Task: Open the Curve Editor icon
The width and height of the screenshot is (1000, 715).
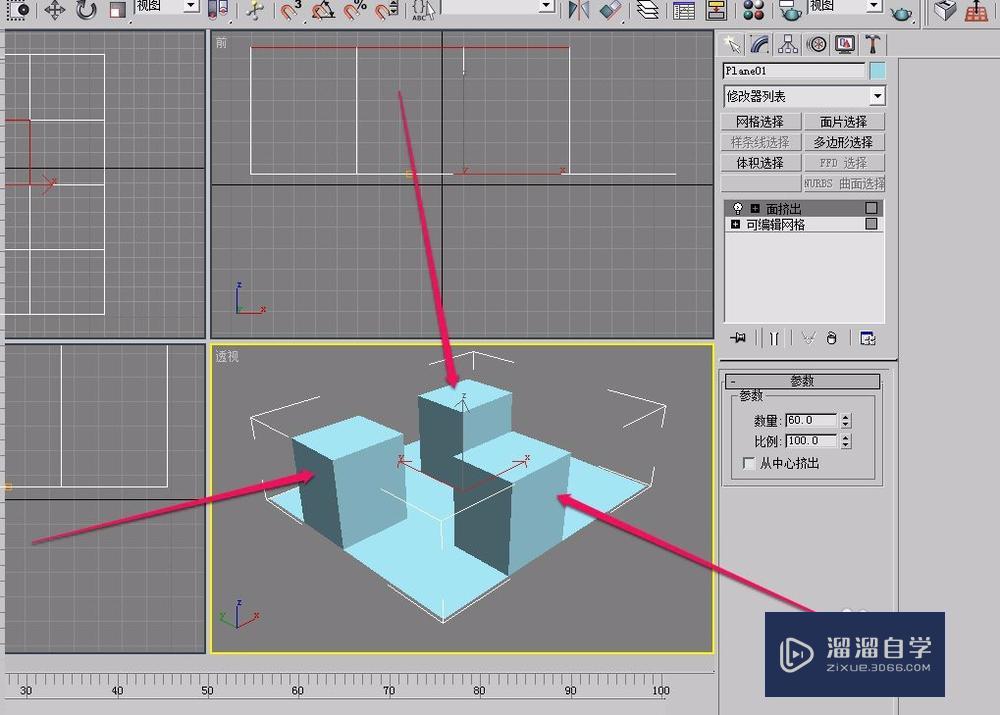Action: coord(684,10)
